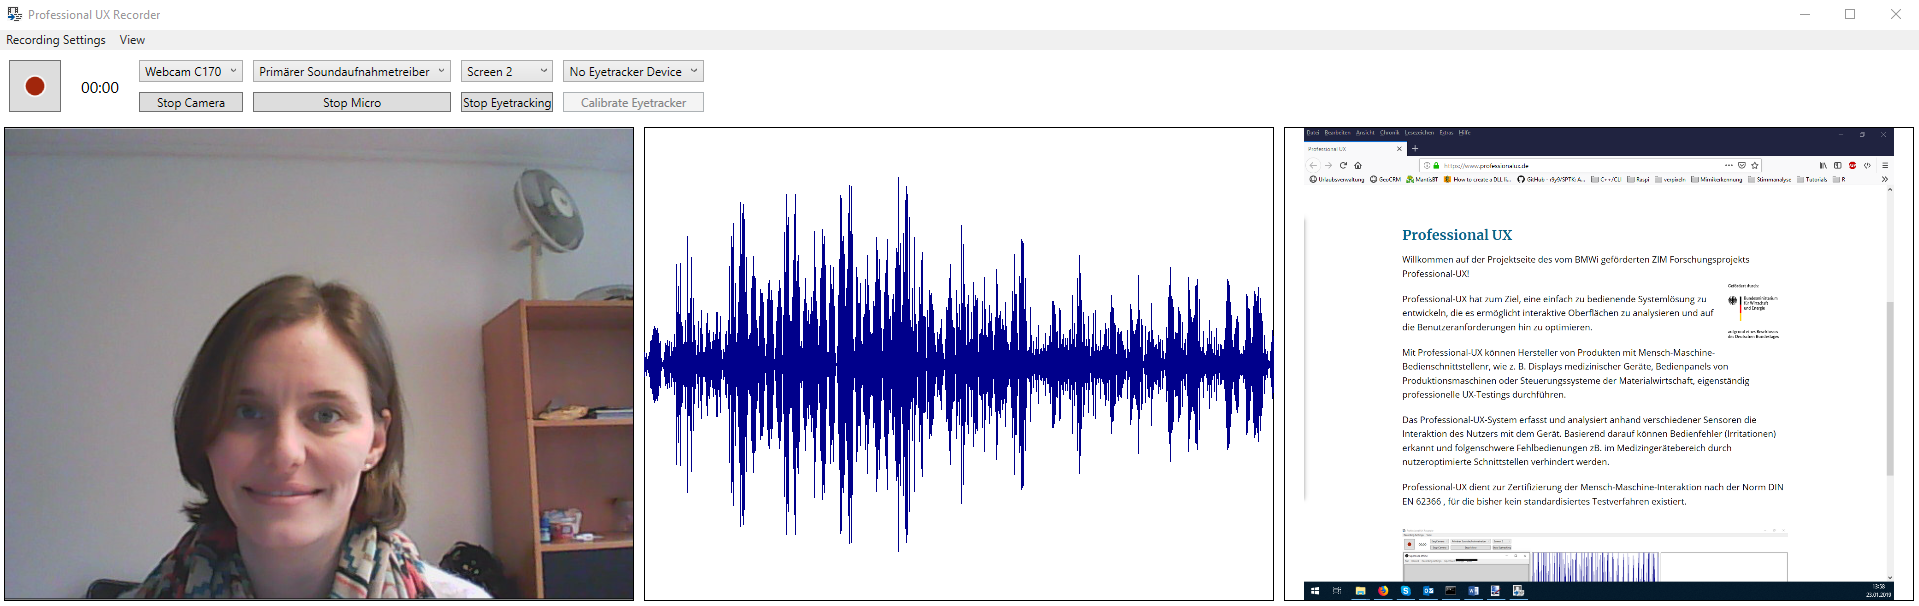The height and width of the screenshot is (606, 1919).
Task: Select the screen capture preview pane
Action: [x=1598, y=364]
